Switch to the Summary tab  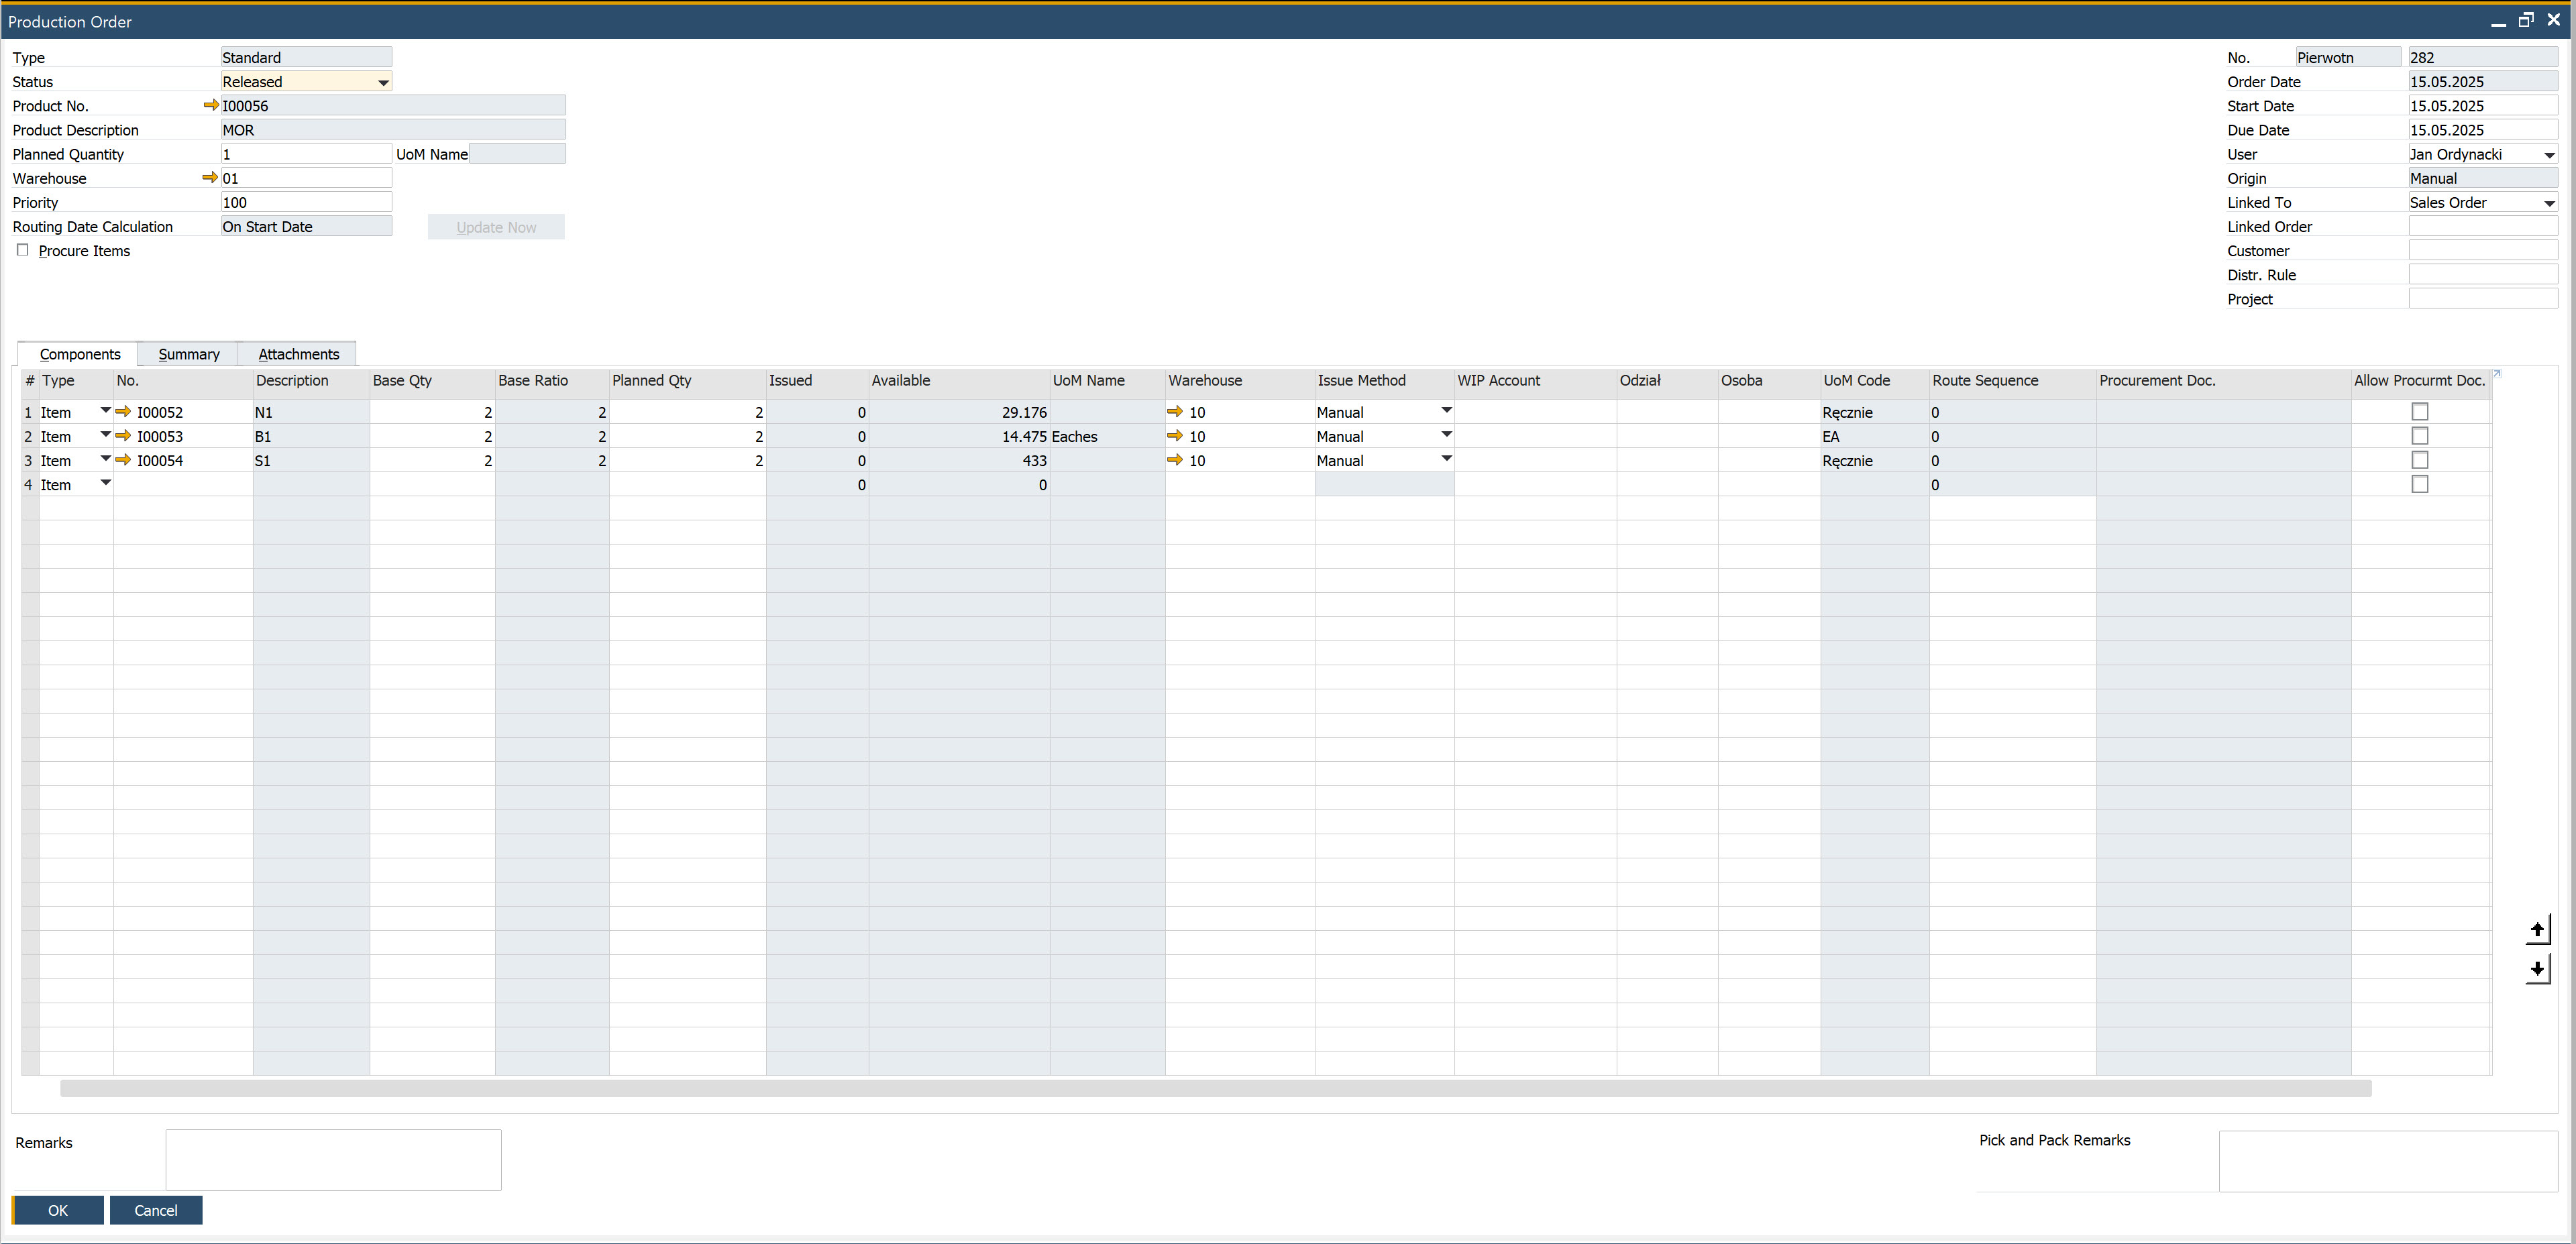pos(188,353)
